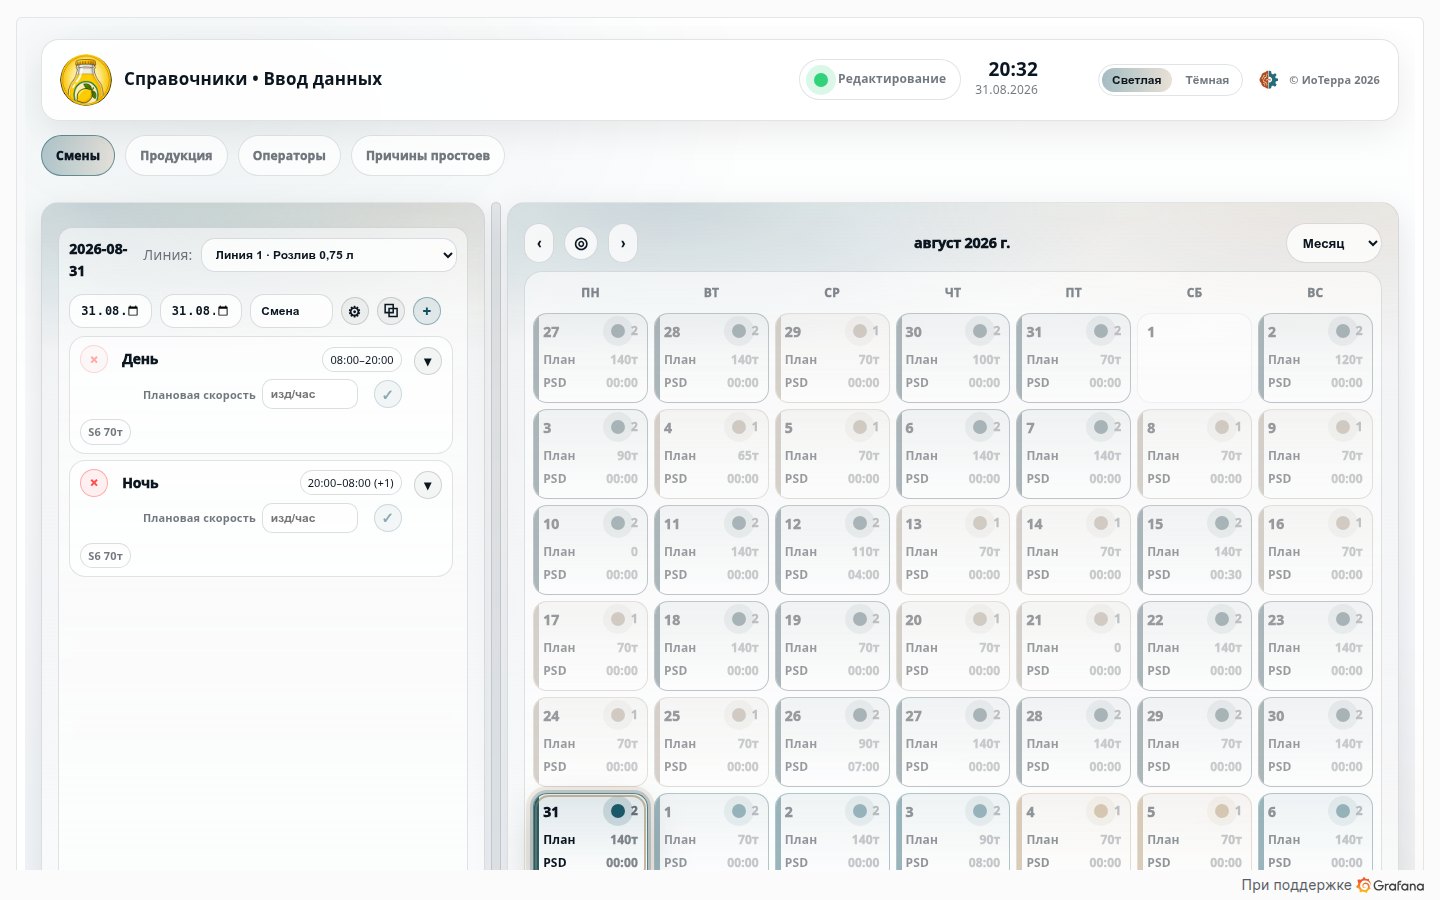
Task: Open the Линия 1 line dropdown
Action: tap(329, 255)
